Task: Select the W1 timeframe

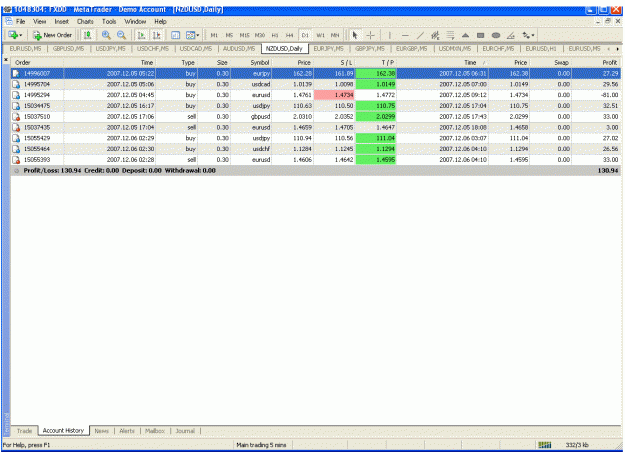Action: (x=320, y=35)
